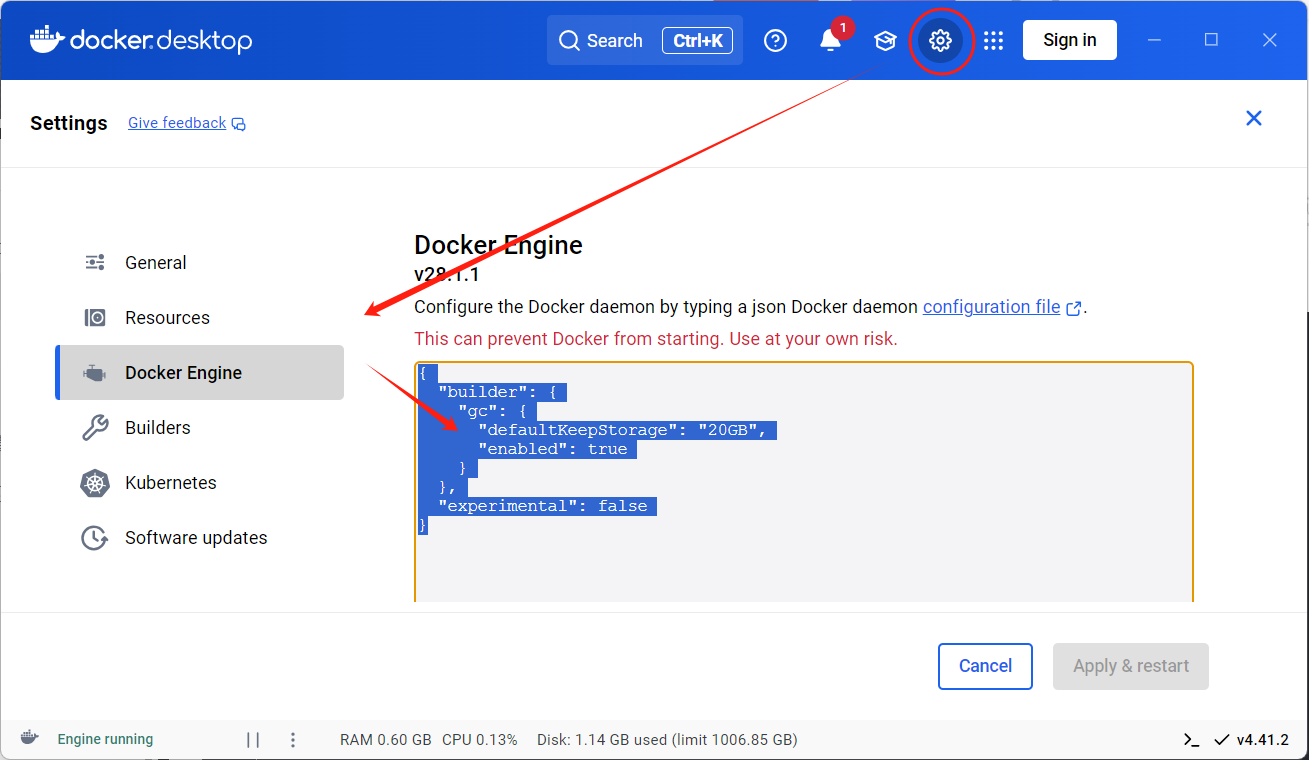The height and width of the screenshot is (760, 1309).
Task: Select the Docker Engine section
Action: (199, 373)
